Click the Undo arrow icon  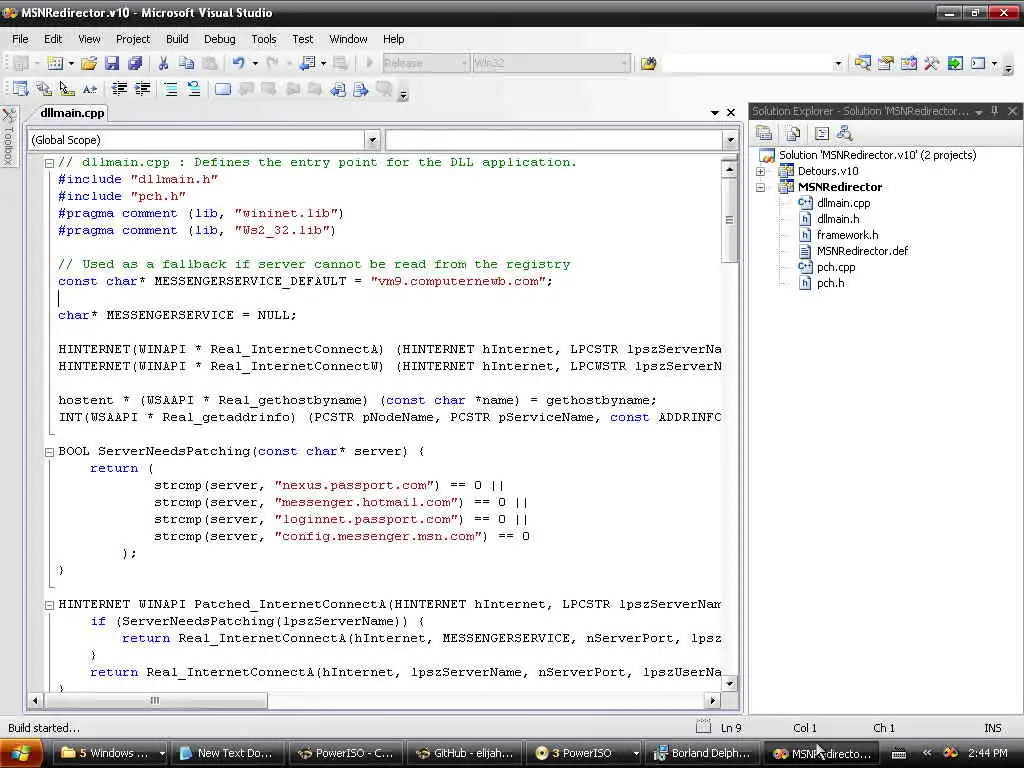pyautogui.click(x=238, y=63)
